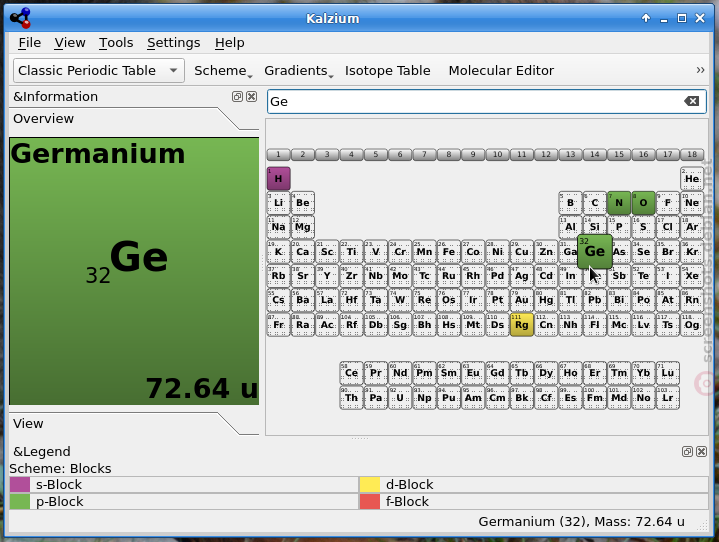Viewport: 719px width, 542px height.
Task: Select the Tungsten (W) element tile
Action: point(400,300)
